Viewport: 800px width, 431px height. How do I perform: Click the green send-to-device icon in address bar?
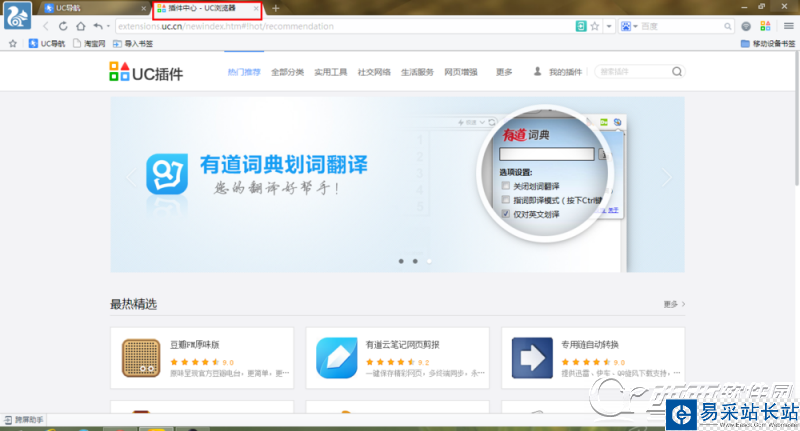point(581,26)
